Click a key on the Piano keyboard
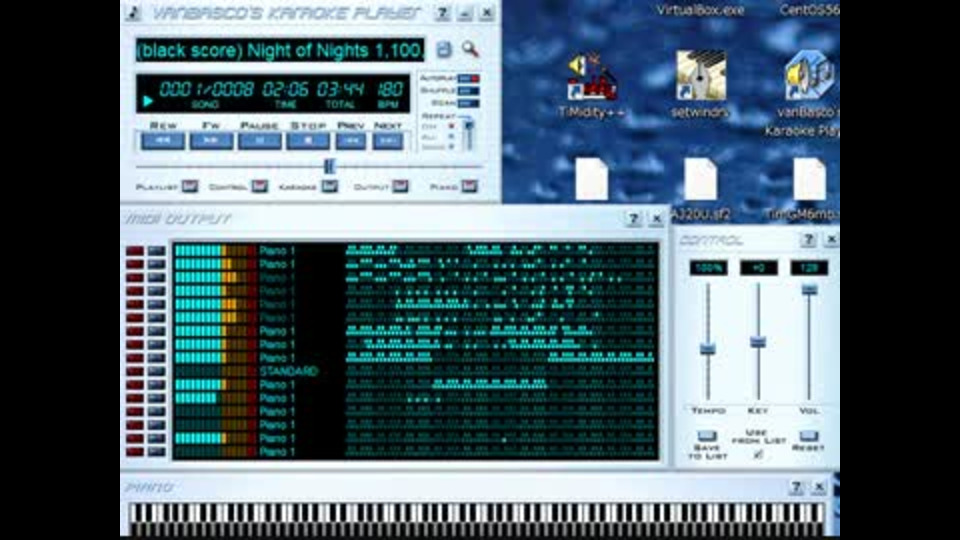Viewport: 960px width, 540px height. [476, 519]
